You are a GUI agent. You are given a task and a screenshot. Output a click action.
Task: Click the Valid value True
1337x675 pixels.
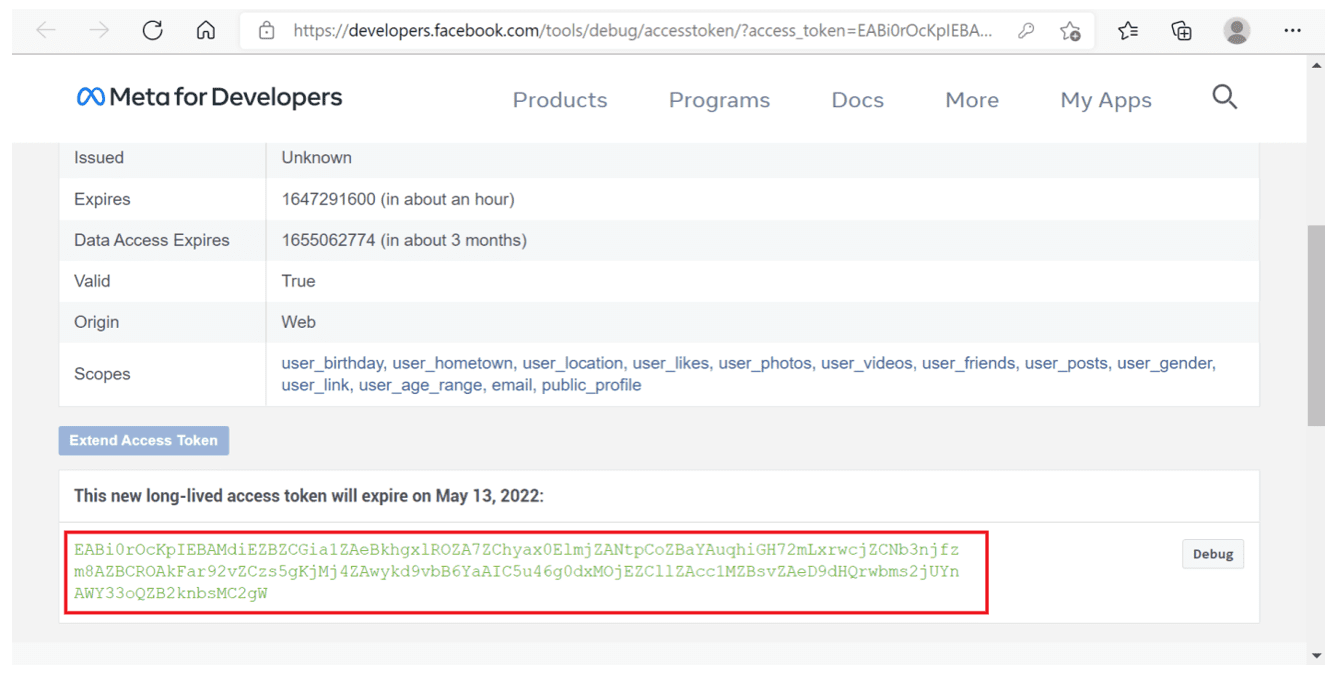298,281
